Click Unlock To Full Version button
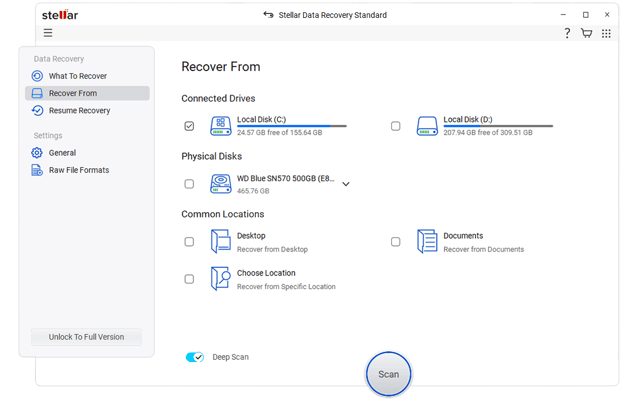This screenshot has height=404, width=625. pyautogui.click(x=86, y=337)
